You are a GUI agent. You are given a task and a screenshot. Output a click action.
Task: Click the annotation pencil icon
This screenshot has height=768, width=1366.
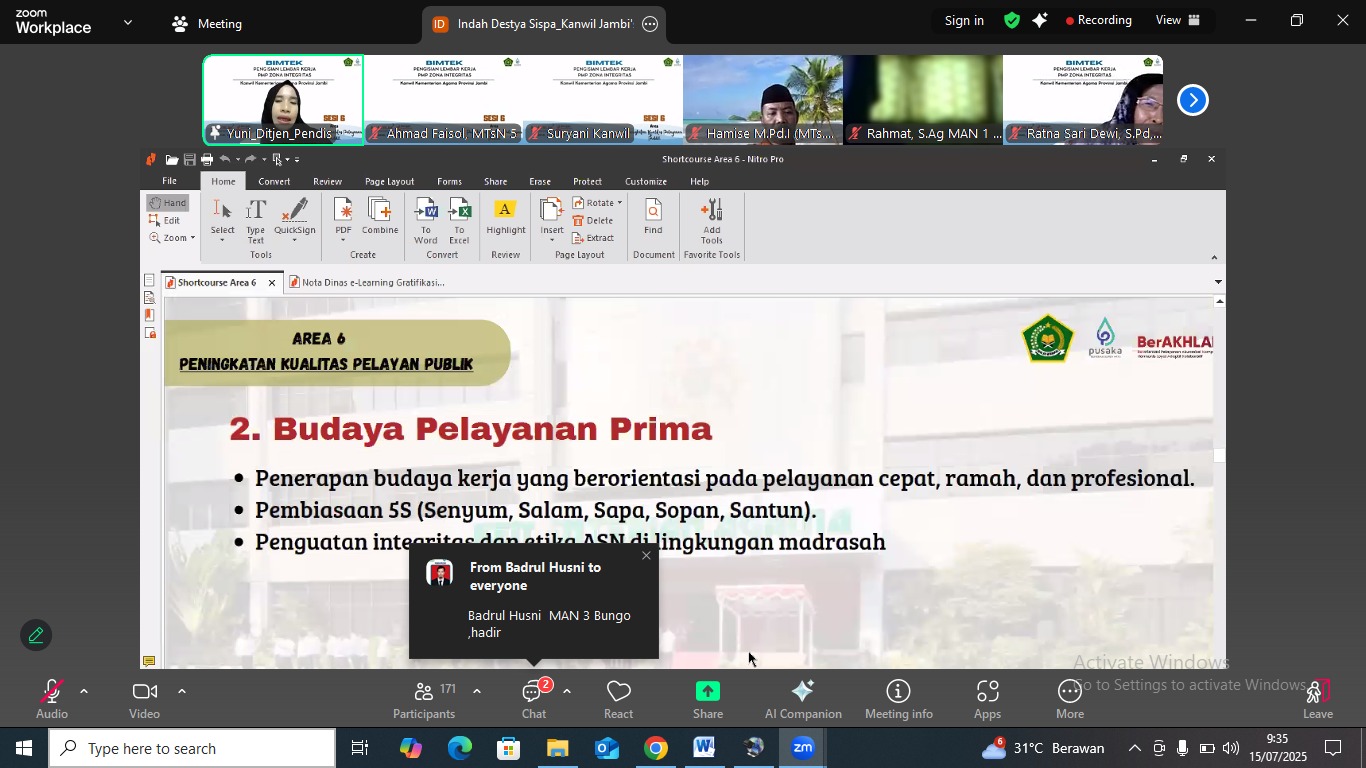click(x=36, y=636)
